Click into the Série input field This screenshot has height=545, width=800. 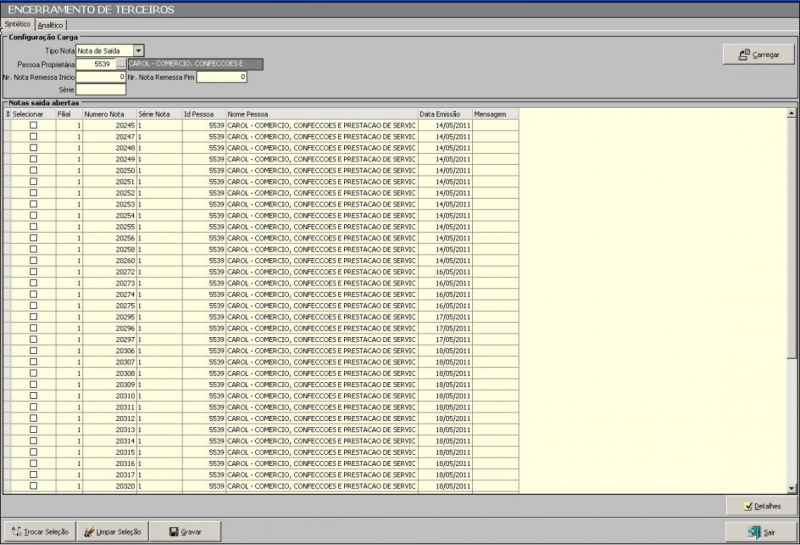pos(102,90)
